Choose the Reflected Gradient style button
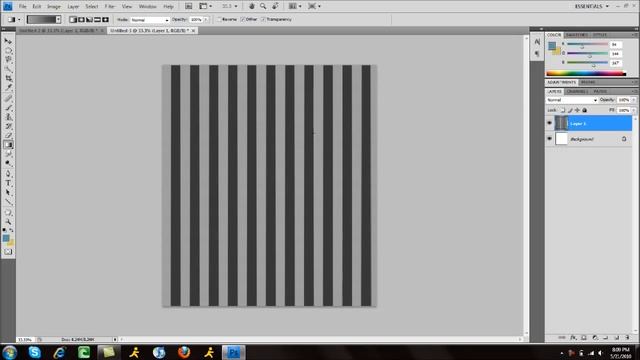640x360 pixels. click(98, 20)
